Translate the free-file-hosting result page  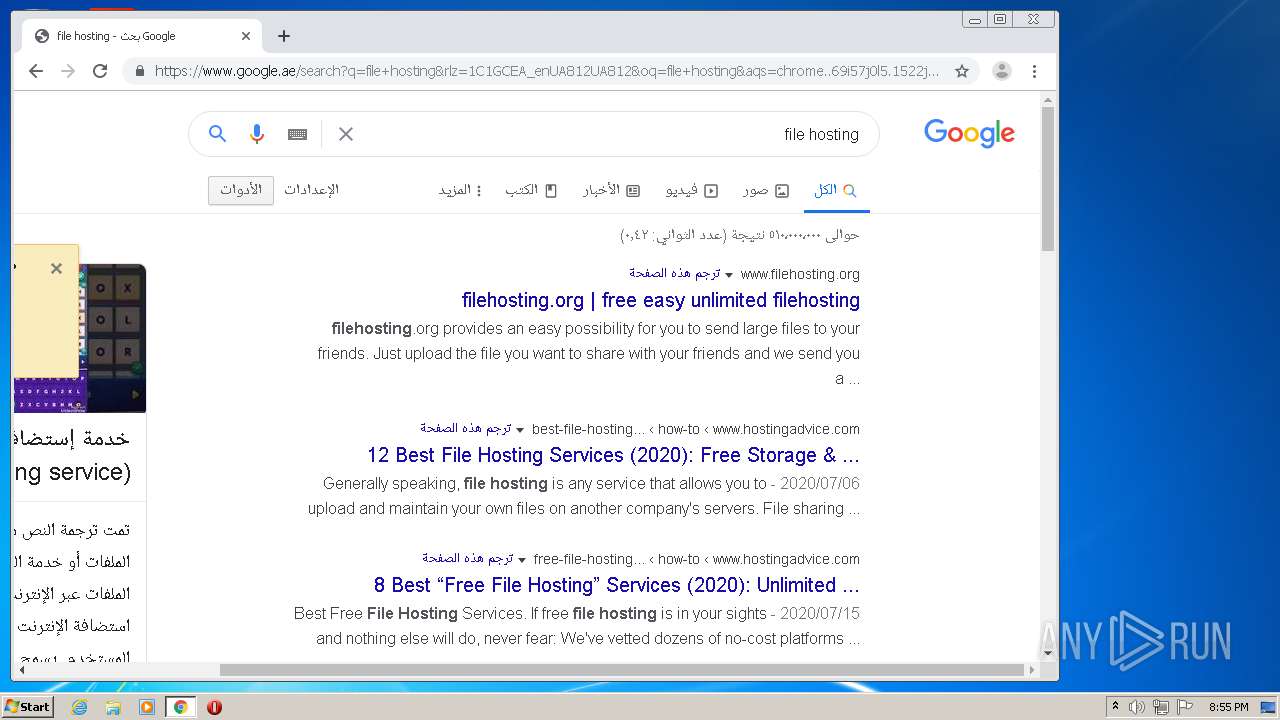[x=468, y=558]
